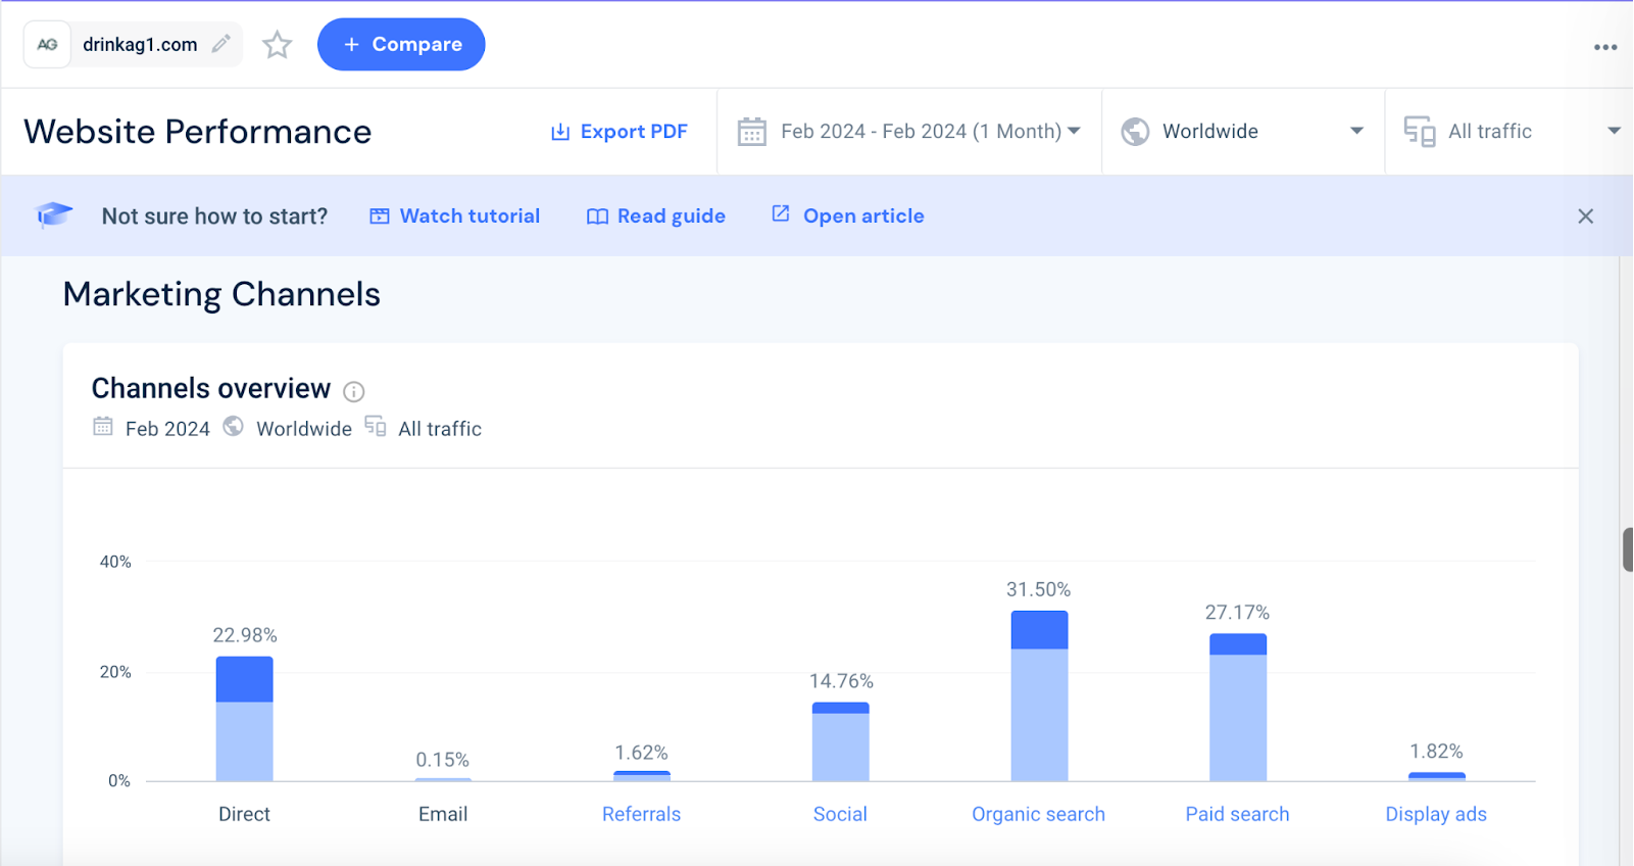Click the pencil edit icon beside drinkag1.com
Image resolution: width=1634 pixels, height=866 pixels.
(221, 44)
